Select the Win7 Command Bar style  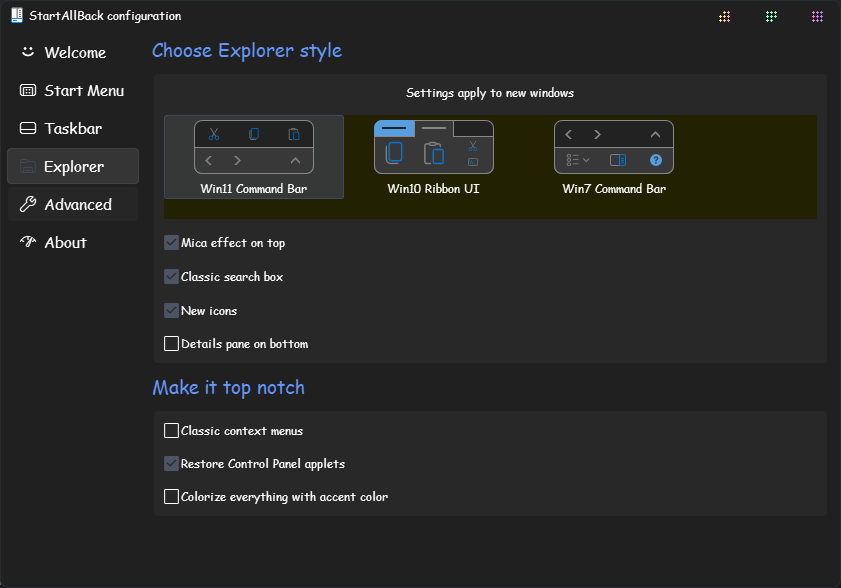coord(613,158)
